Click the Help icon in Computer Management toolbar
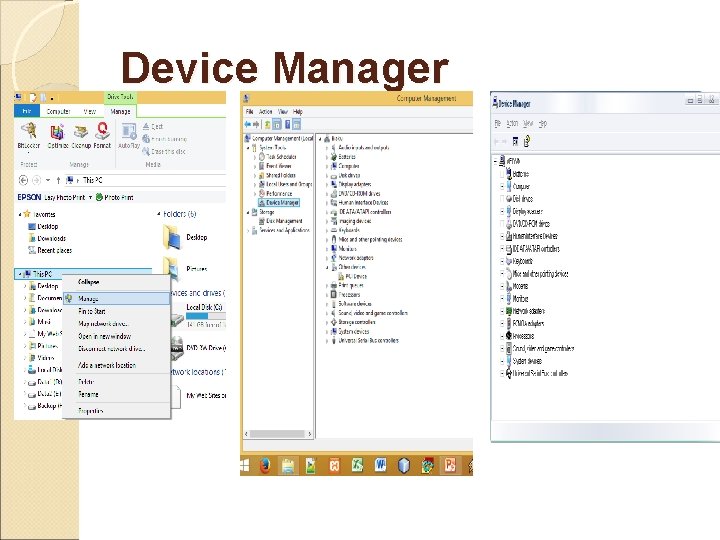 [x=287, y=124]
